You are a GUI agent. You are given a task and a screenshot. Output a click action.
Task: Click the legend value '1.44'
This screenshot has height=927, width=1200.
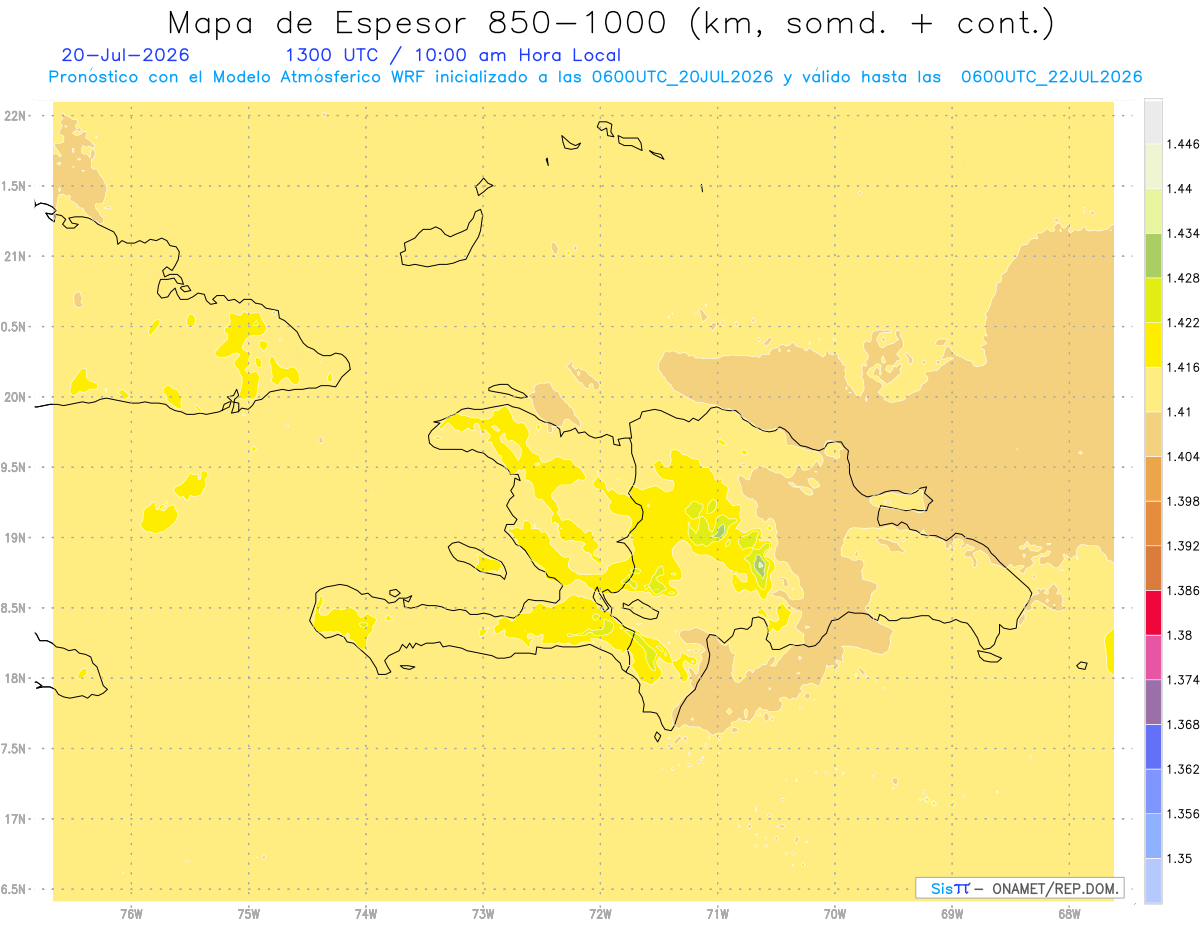1178,189
